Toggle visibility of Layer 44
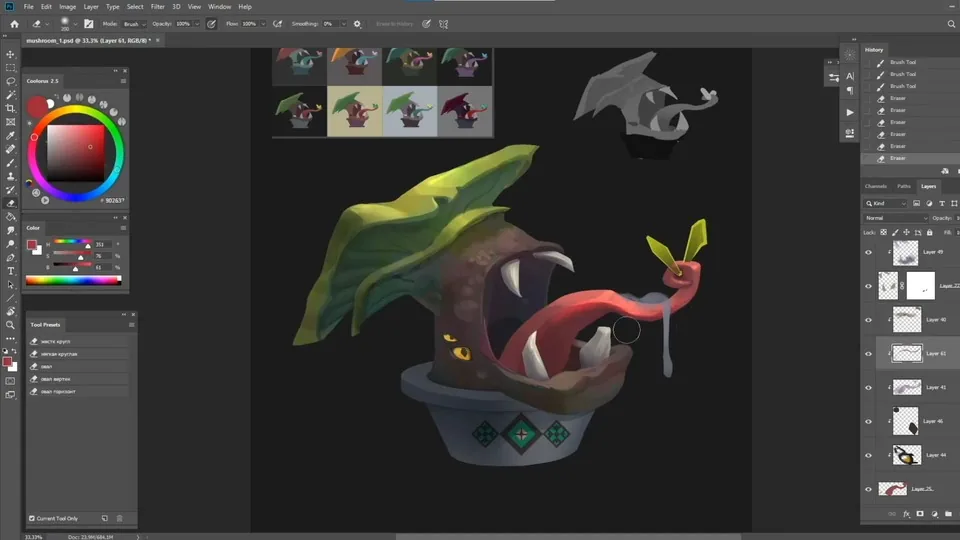This screenshot has height=540, width=960. click(868, 455)
